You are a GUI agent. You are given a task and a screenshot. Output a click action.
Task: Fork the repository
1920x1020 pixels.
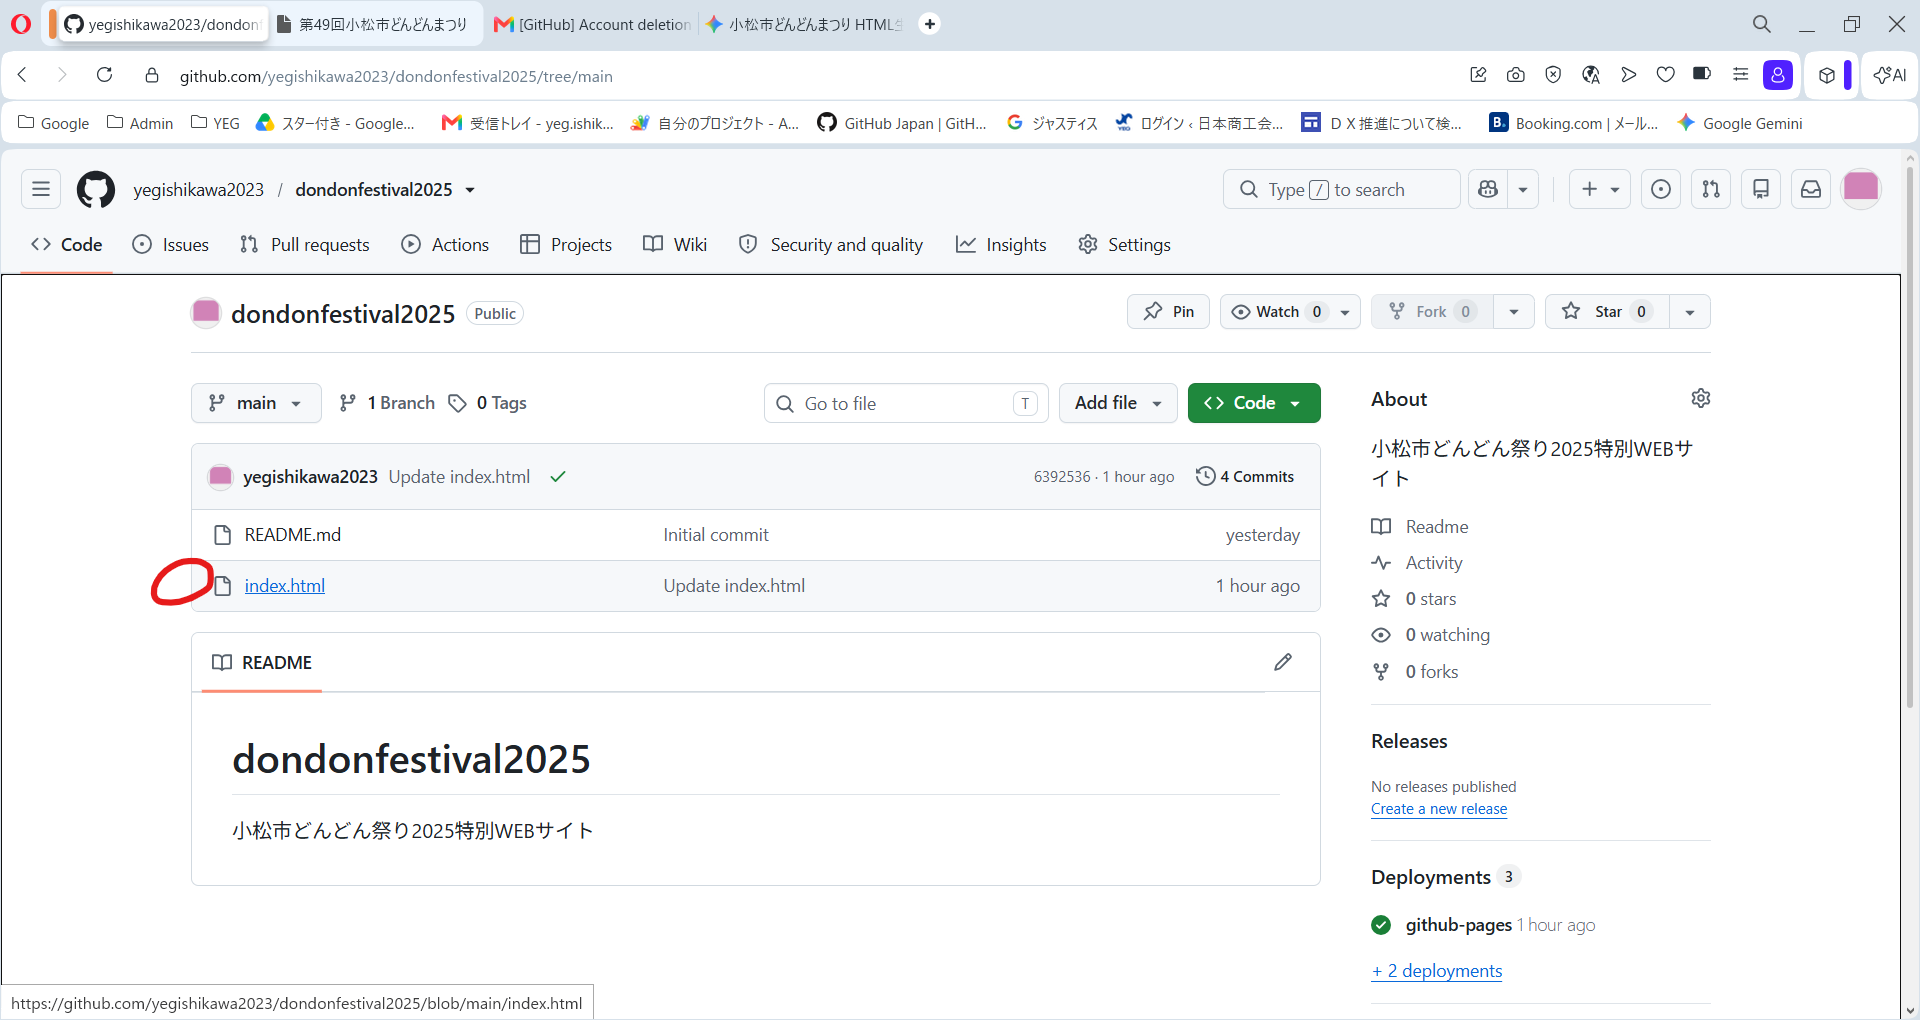point(1432,312)
